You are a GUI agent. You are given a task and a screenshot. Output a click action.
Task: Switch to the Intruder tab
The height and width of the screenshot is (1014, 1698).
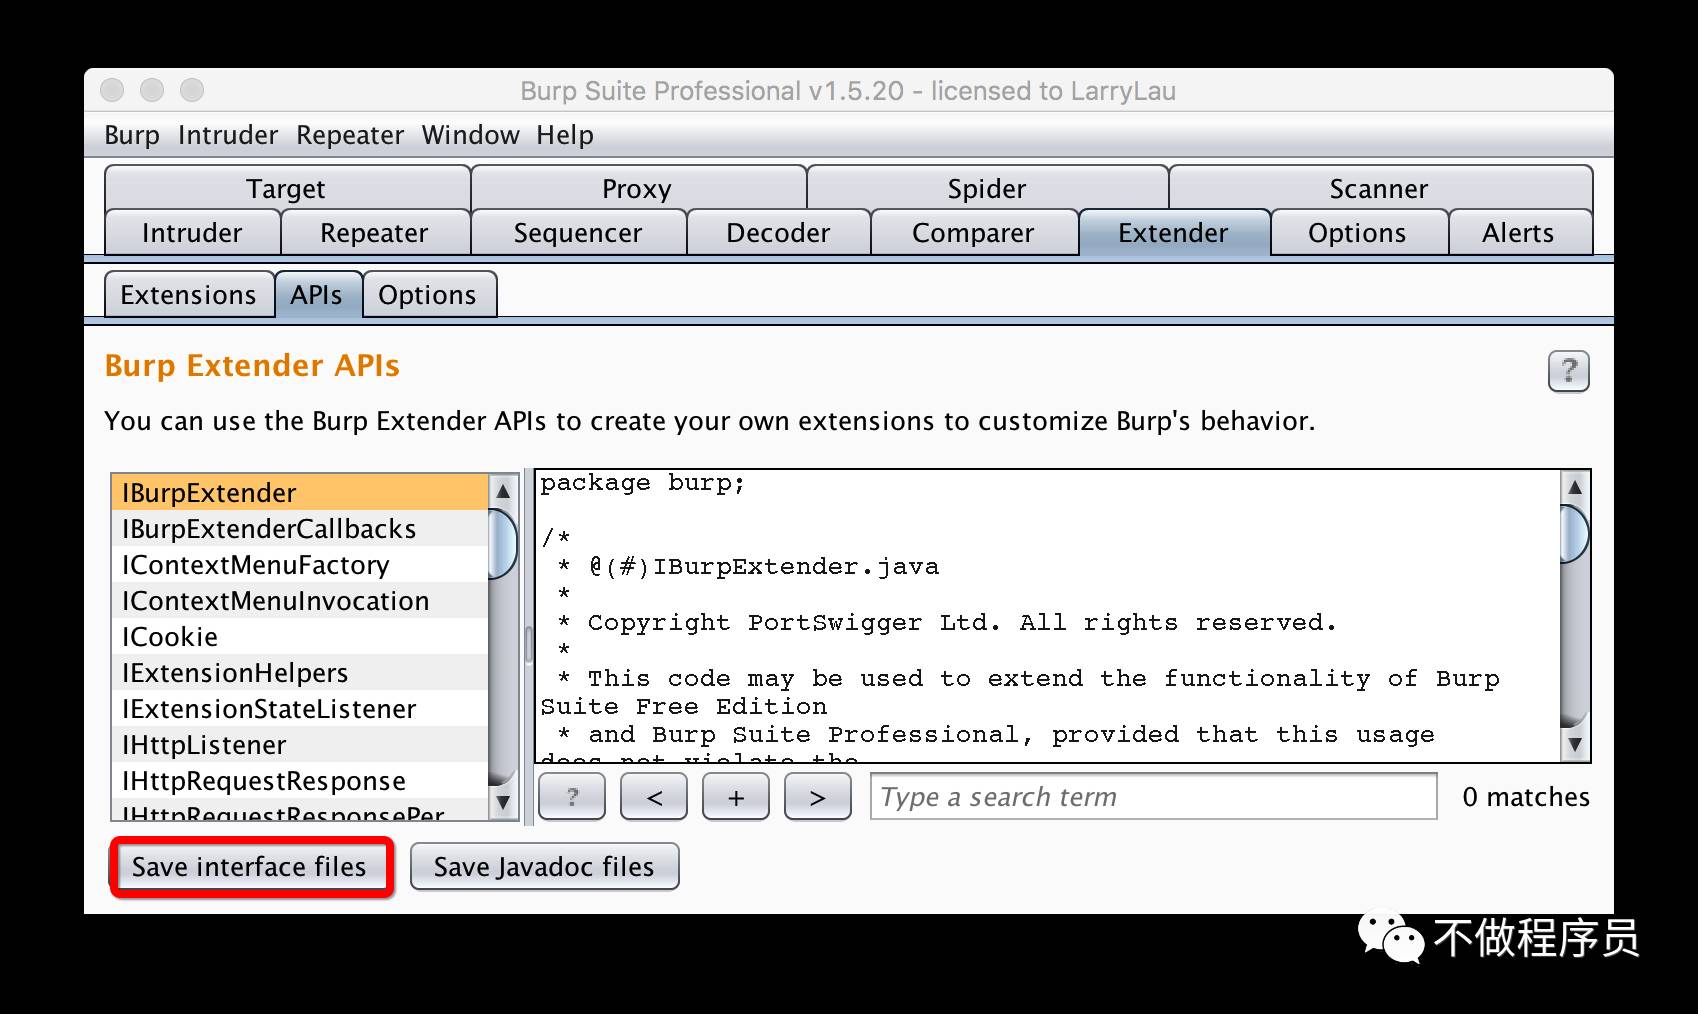pyautogui.click(x=192, y=233)
